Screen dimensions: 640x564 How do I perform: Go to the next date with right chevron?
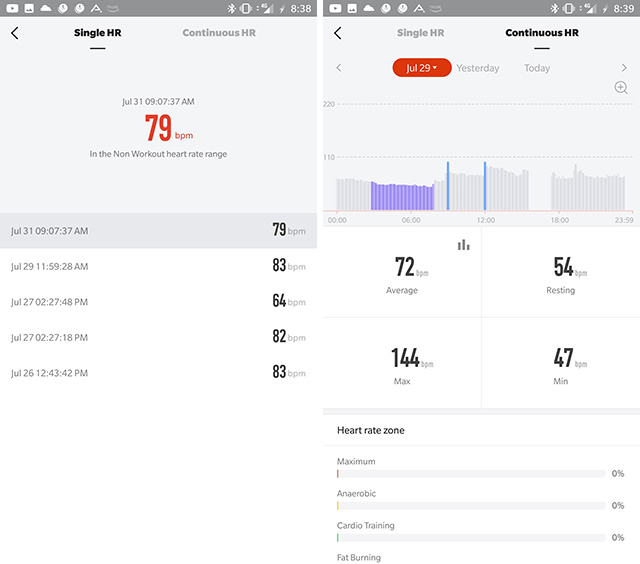click(624, 68)
